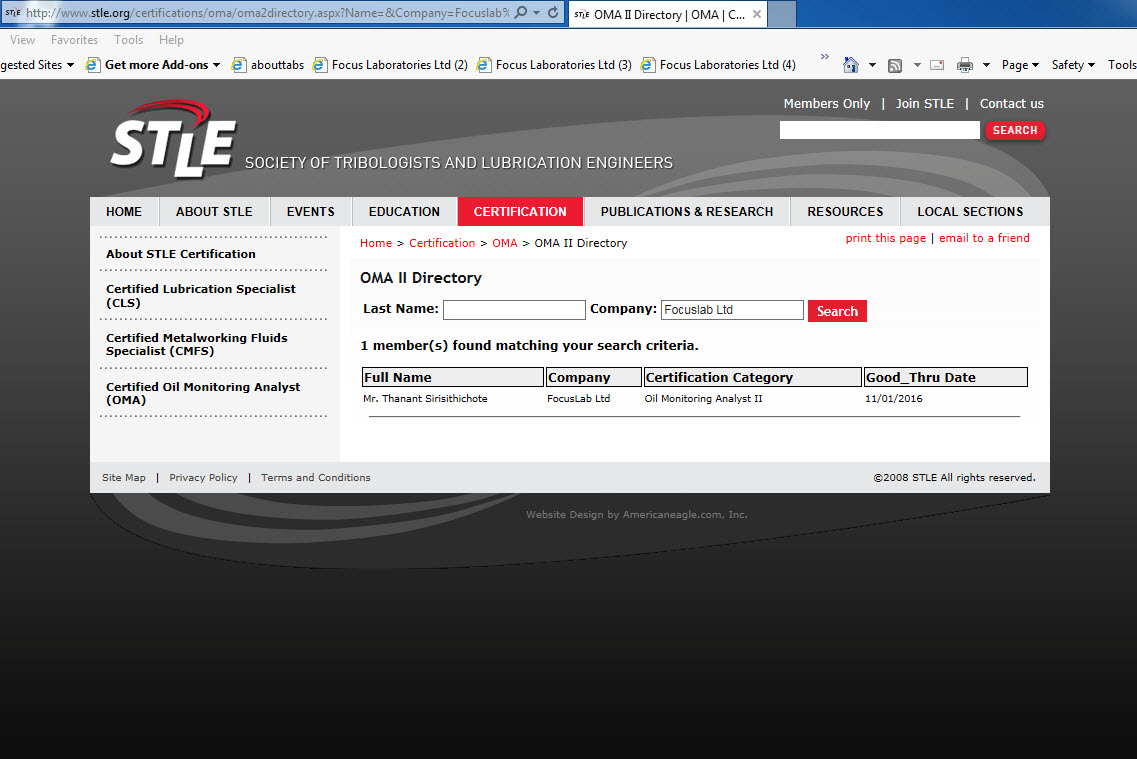1137x759 pixels.
Task: Select the OMA II Directory browser tab
Action: [x=669, y=14]
